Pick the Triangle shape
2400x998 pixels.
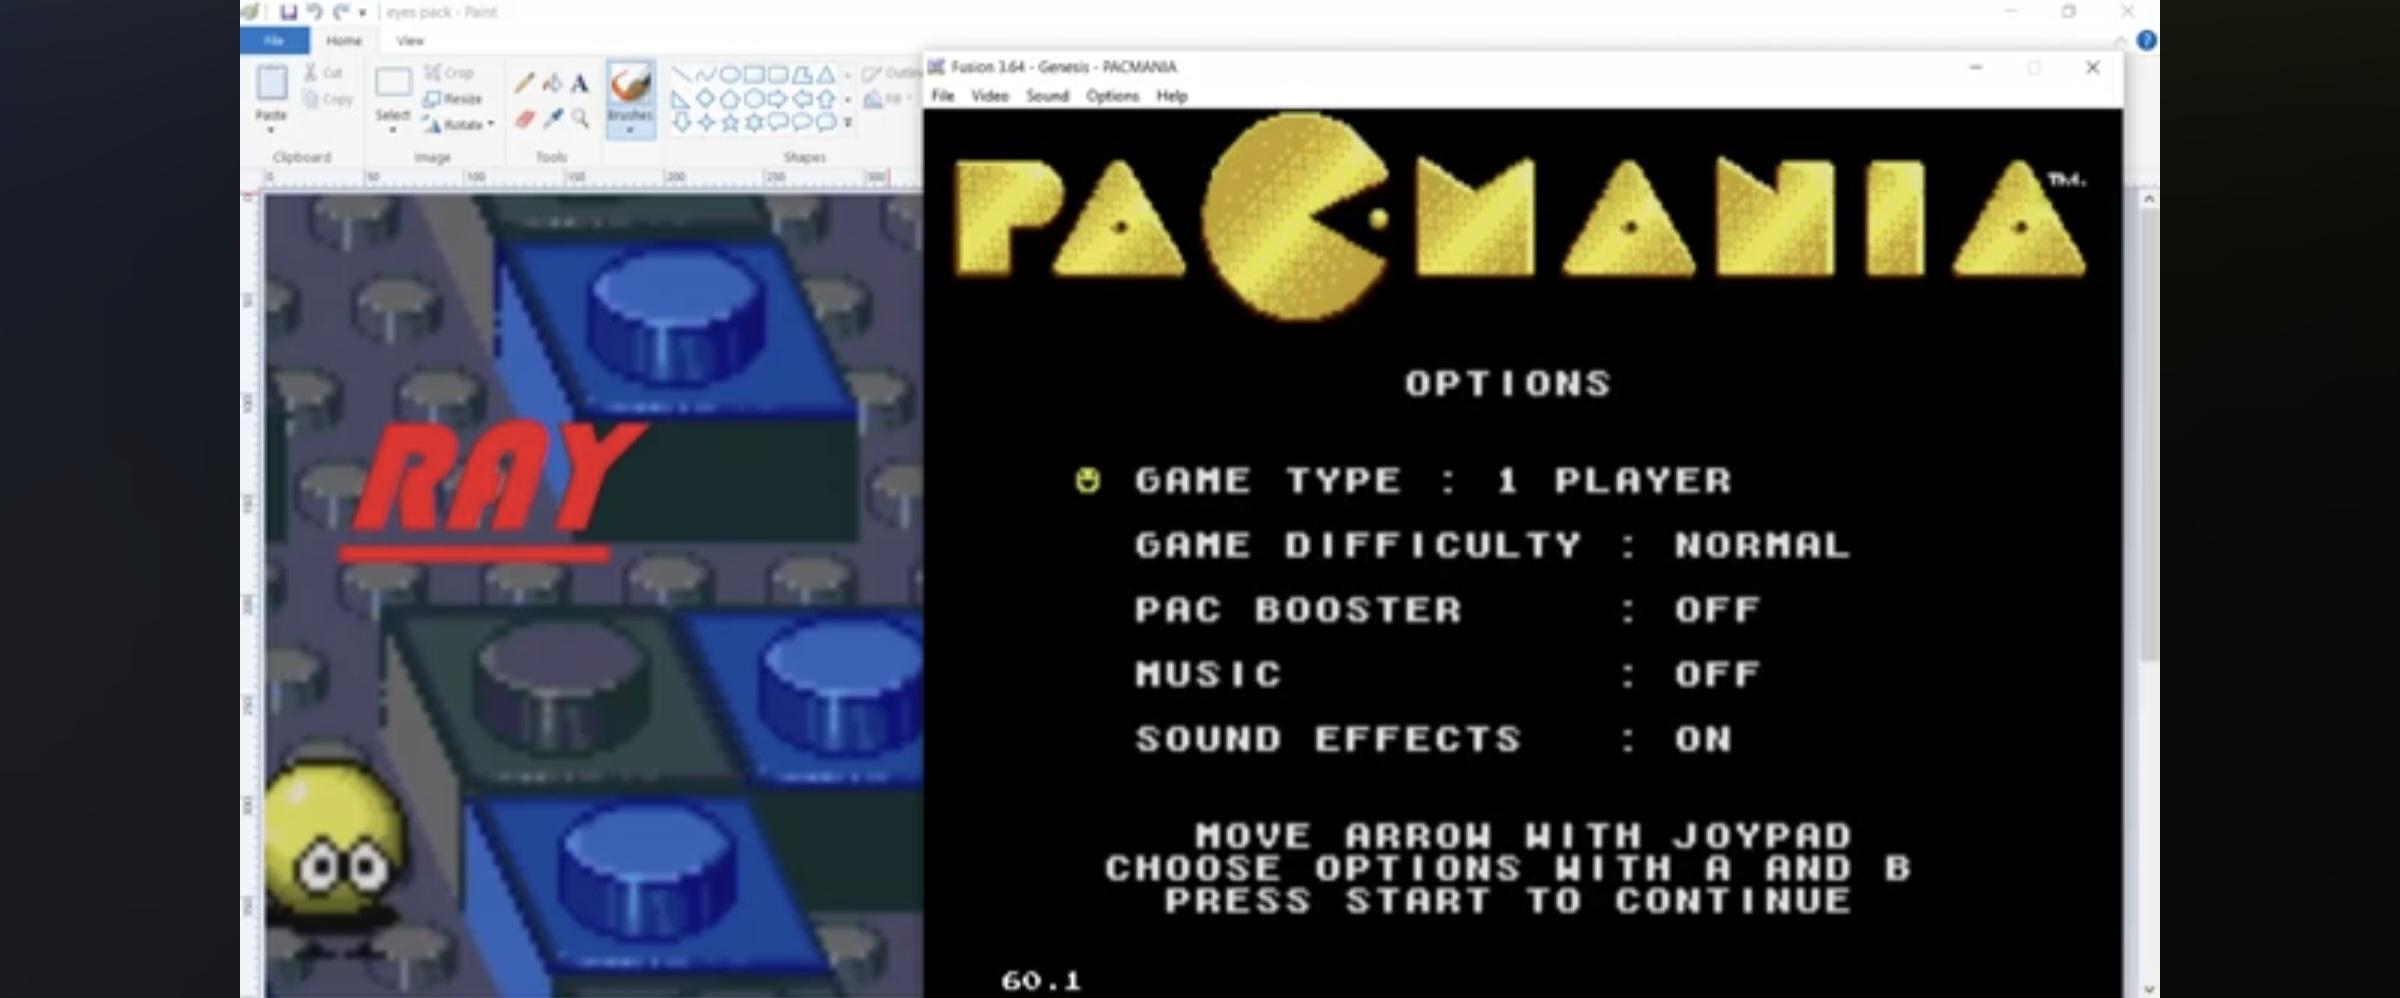[826, 74]
